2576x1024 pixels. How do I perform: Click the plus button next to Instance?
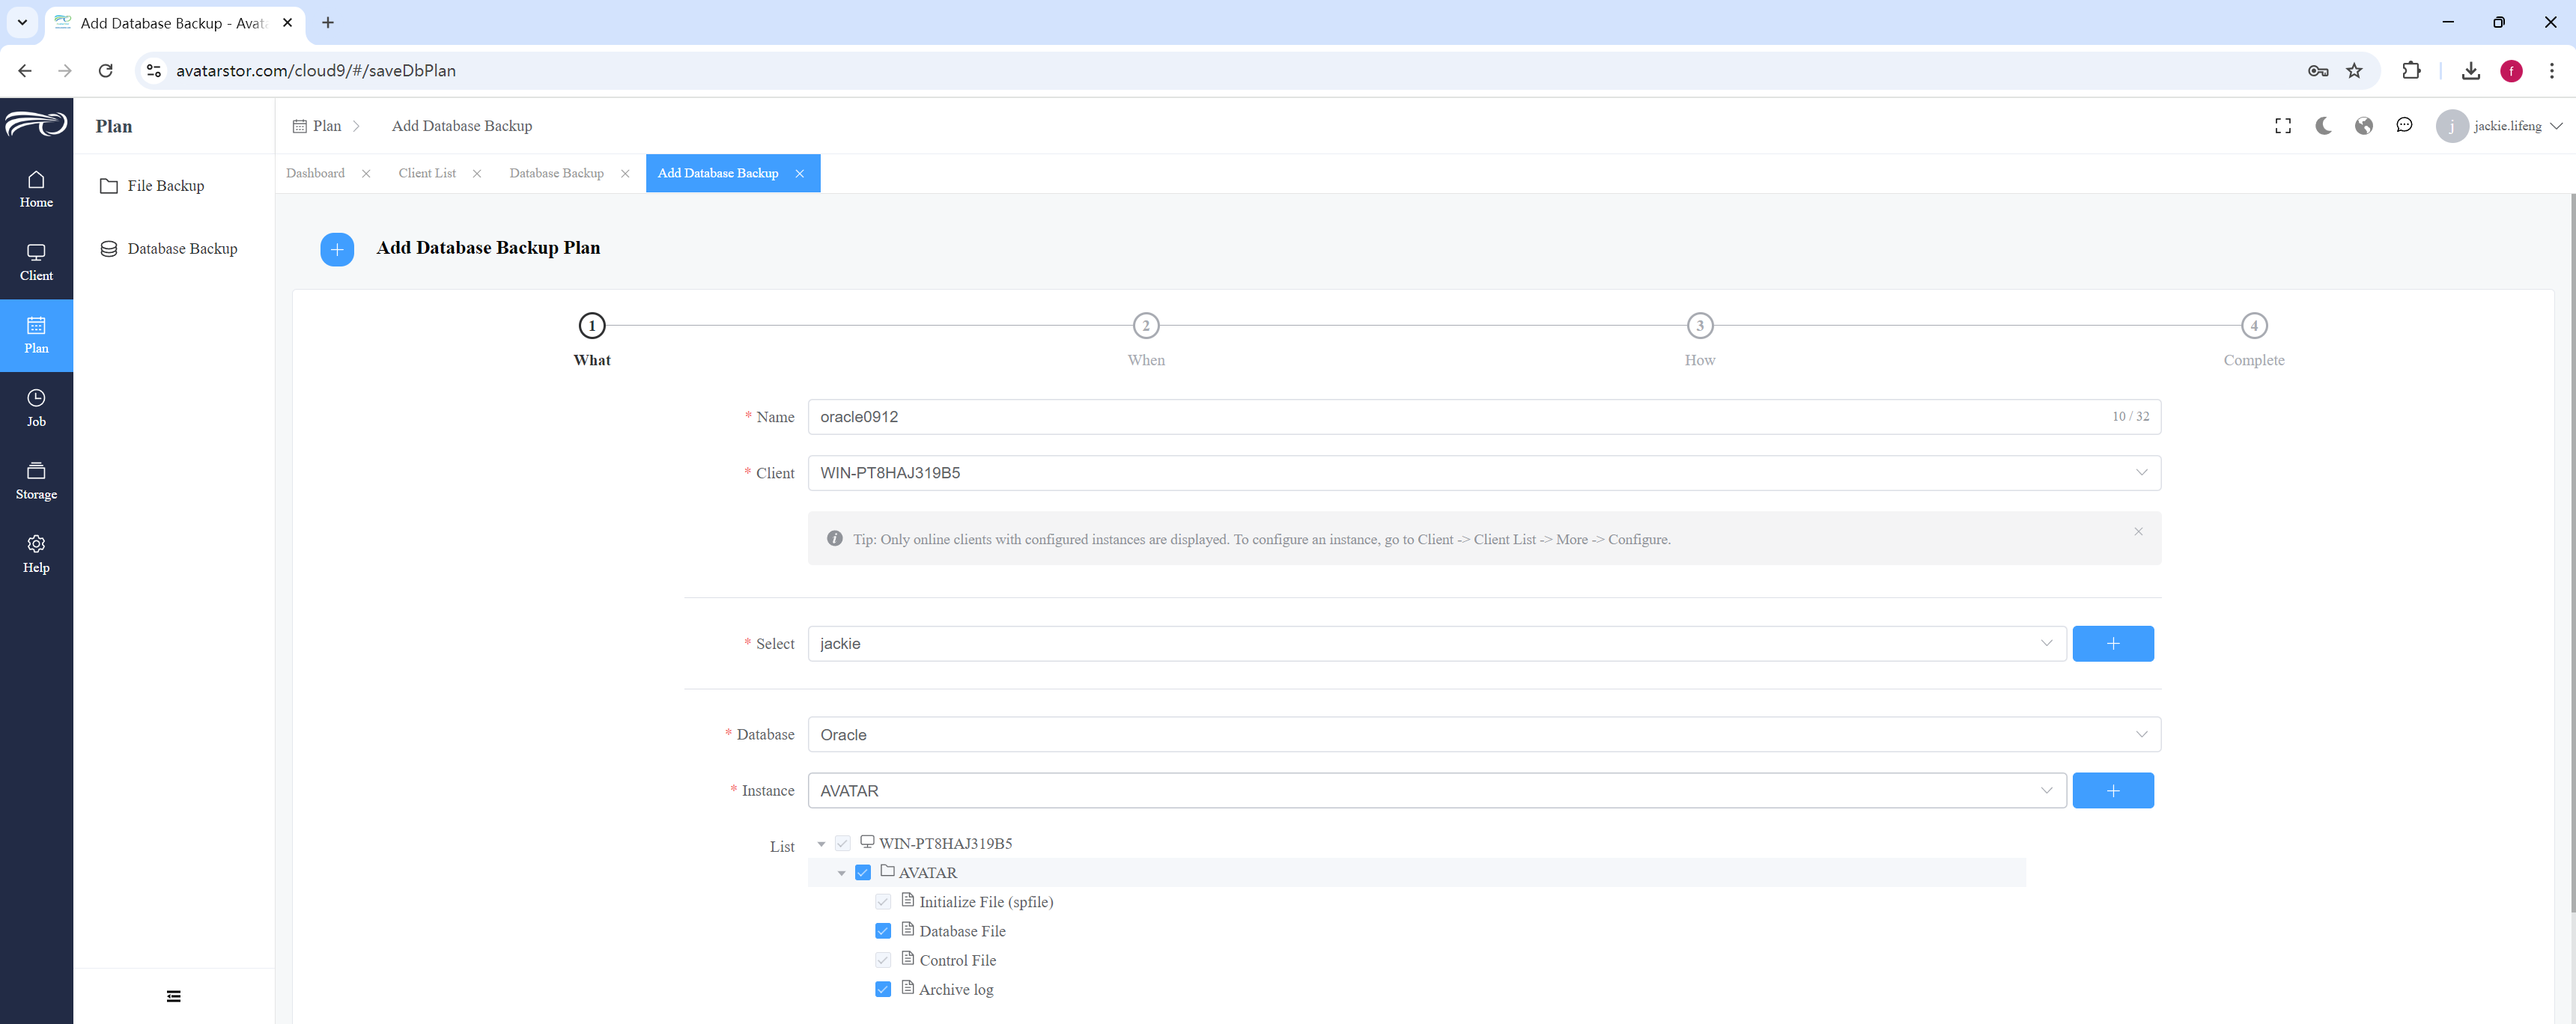[x=2113, y=791]
